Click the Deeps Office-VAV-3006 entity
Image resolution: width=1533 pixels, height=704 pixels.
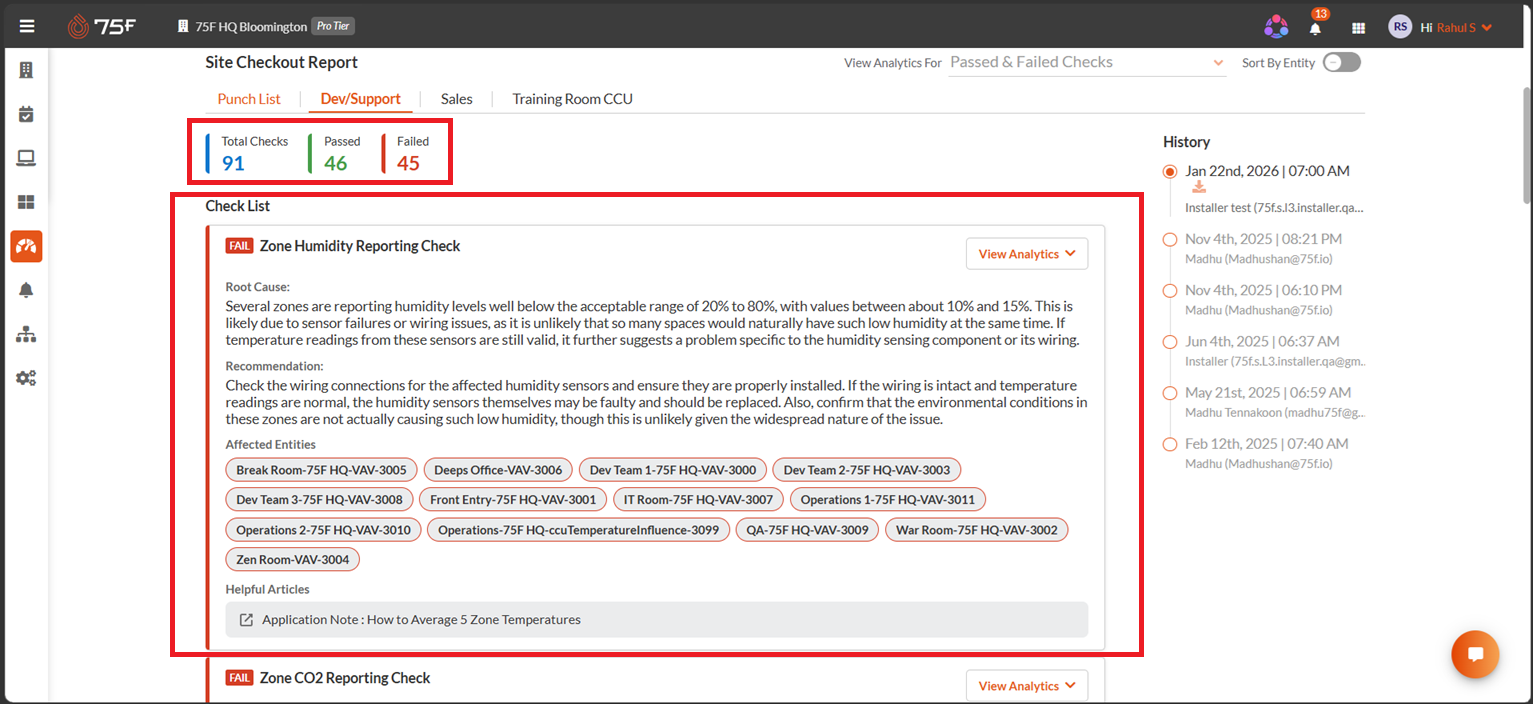click(x=498, y=470)
